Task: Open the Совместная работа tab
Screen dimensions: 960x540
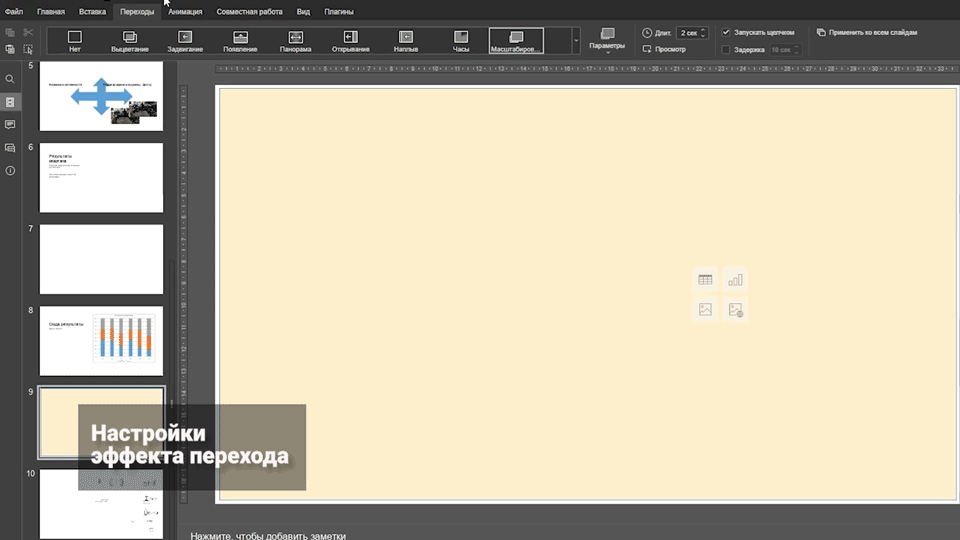Action: coord(249,12)
